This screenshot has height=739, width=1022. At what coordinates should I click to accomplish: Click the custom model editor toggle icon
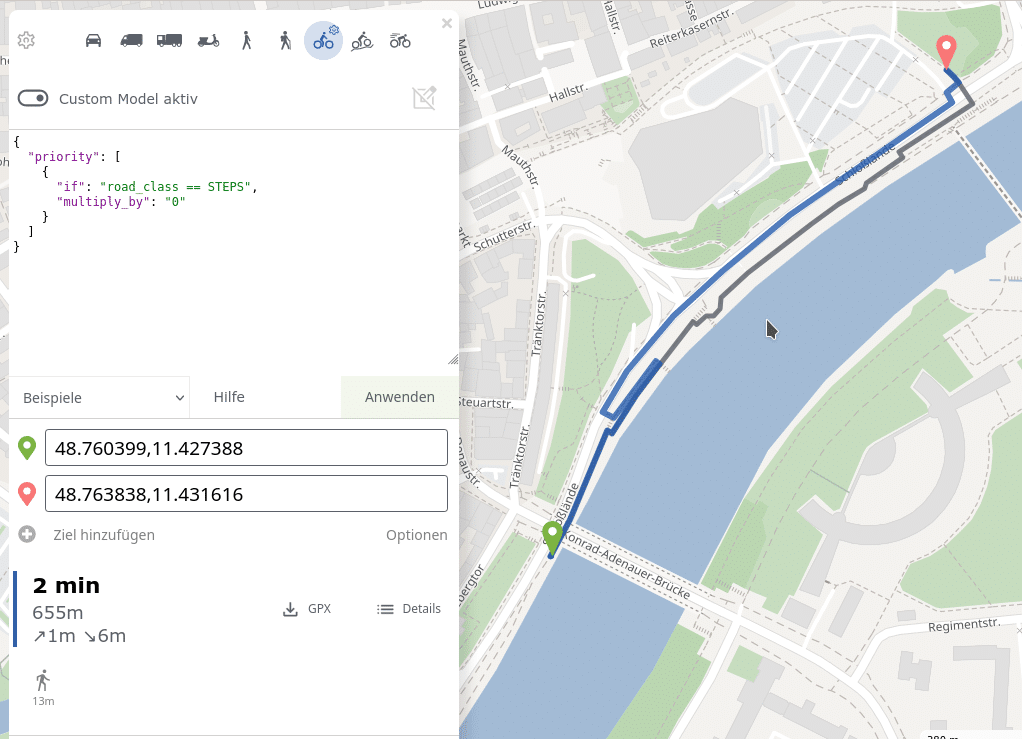(424, 98)
